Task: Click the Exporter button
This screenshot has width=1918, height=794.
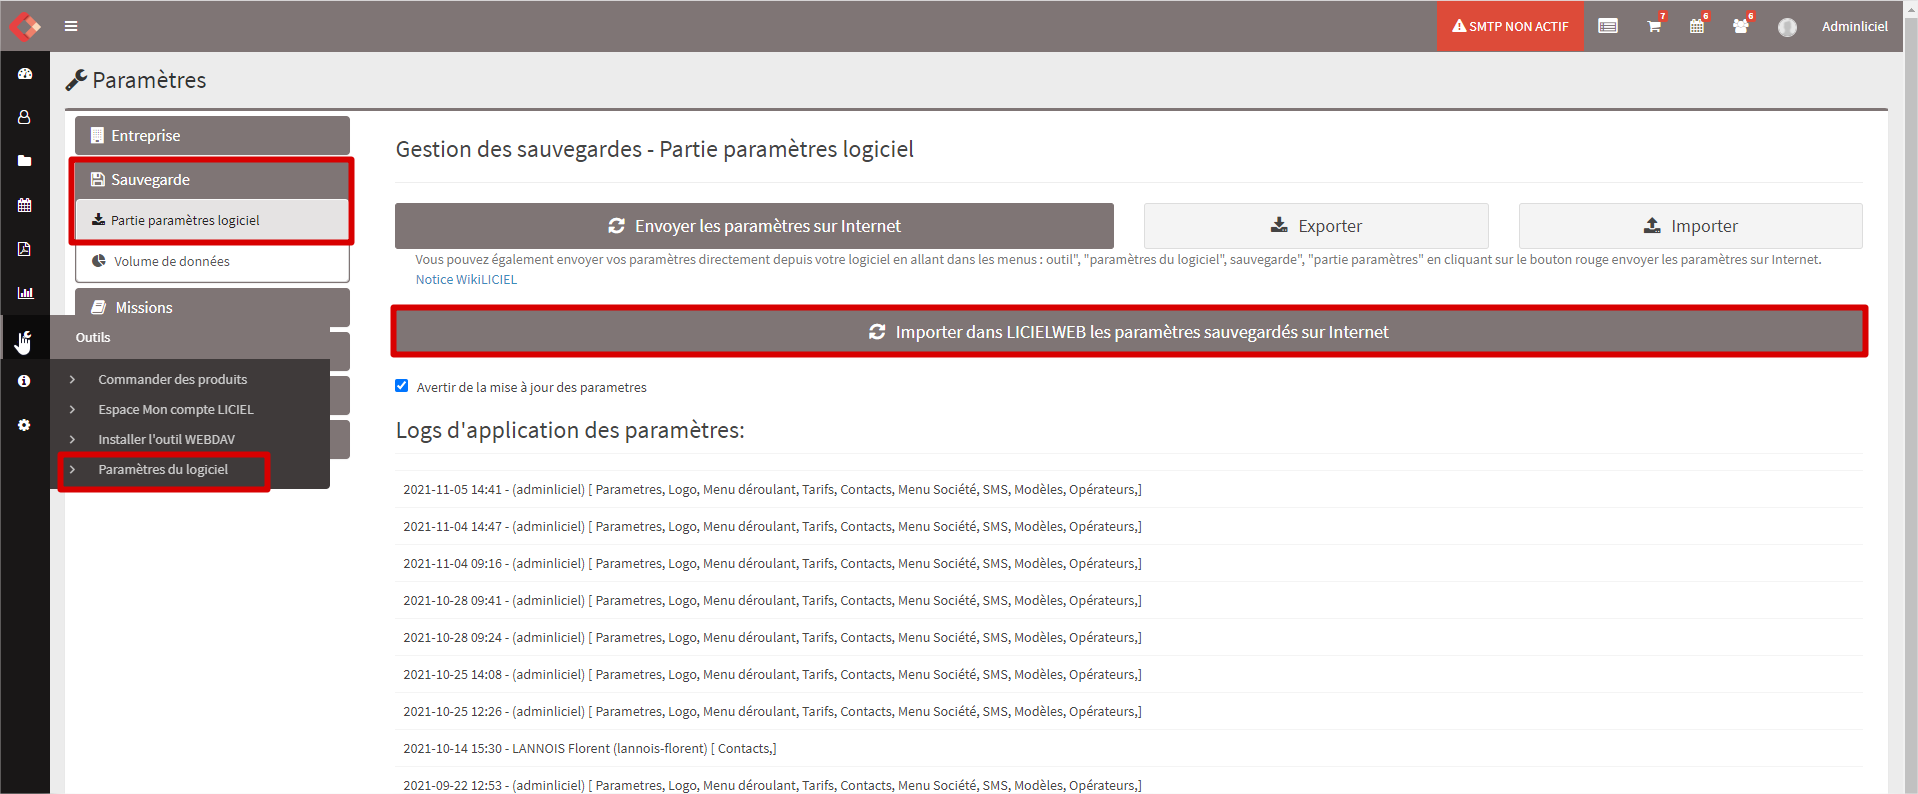Action: (x=1316, y=226)
